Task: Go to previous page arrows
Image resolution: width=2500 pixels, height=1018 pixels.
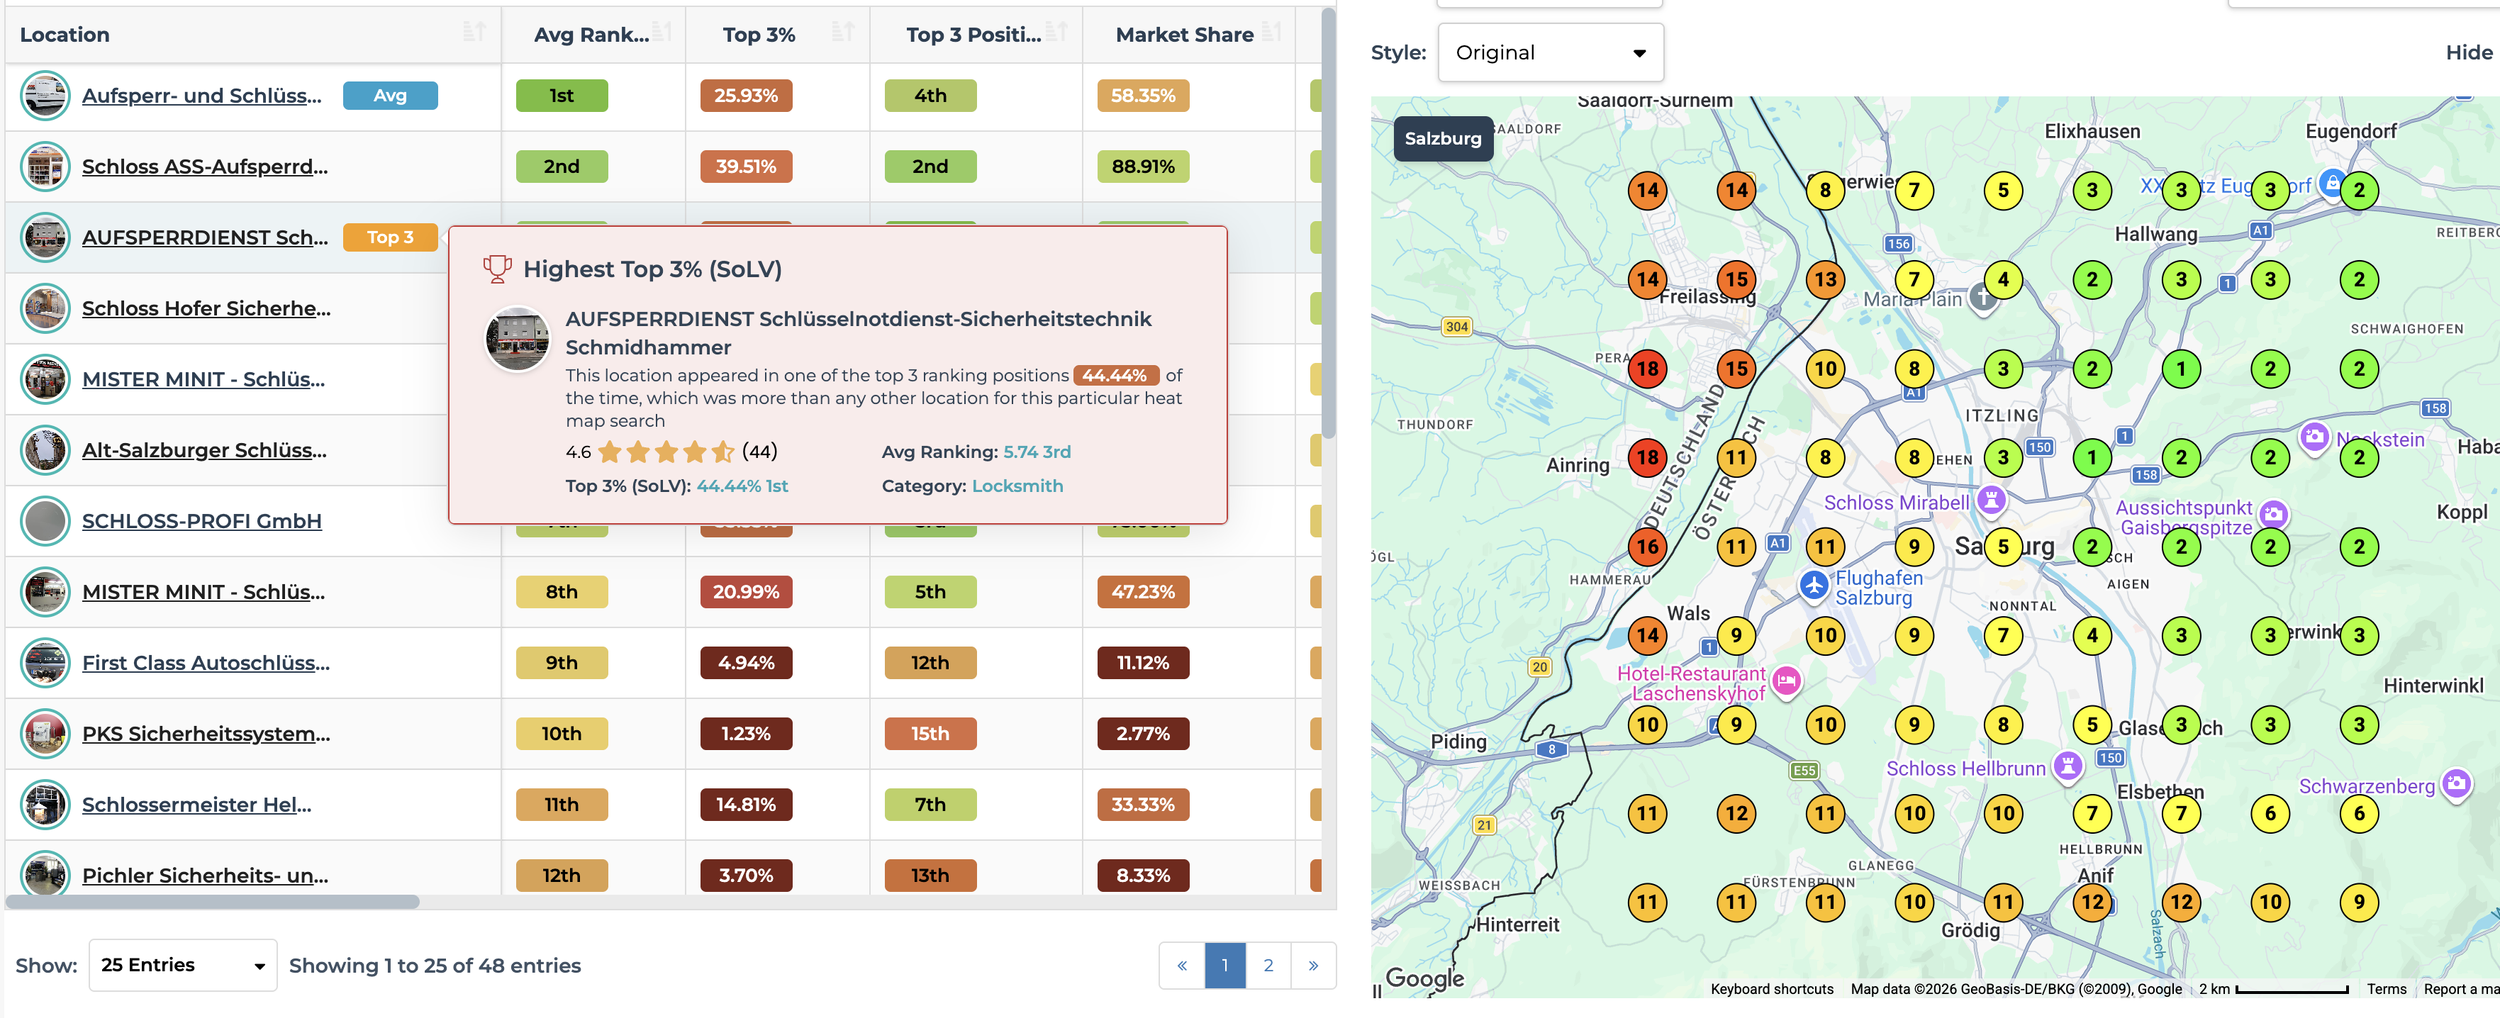Action: [1182, 965]
